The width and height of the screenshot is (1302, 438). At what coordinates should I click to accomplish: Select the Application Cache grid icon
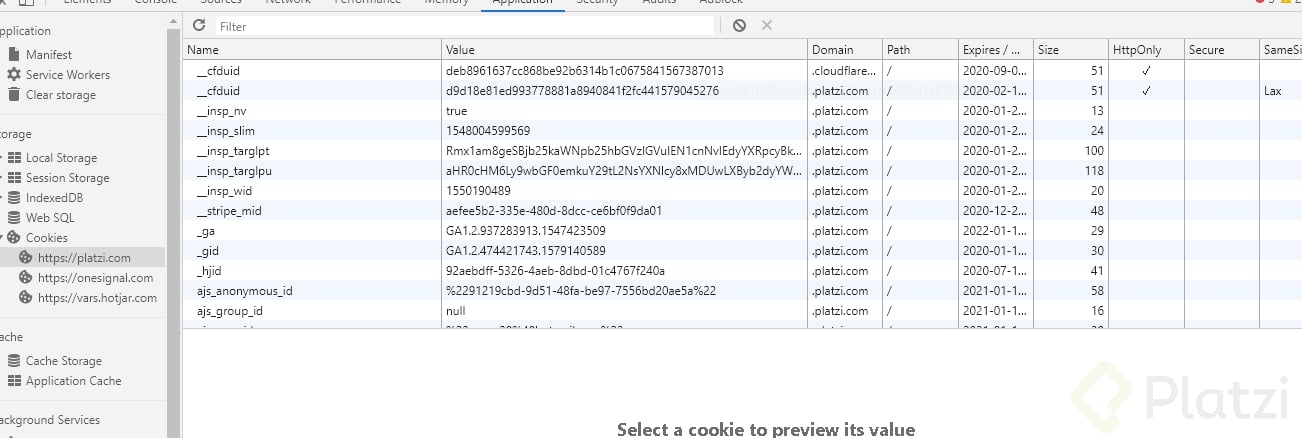14,381
